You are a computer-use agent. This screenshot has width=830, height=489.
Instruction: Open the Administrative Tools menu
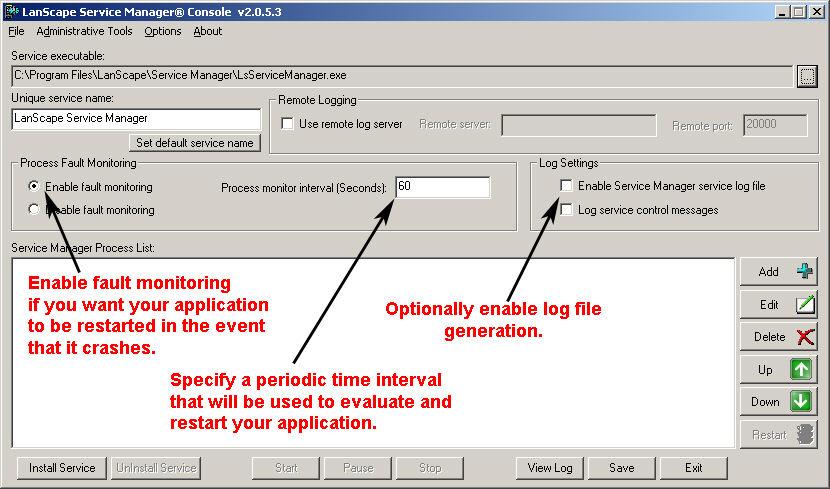pos(84,31)
